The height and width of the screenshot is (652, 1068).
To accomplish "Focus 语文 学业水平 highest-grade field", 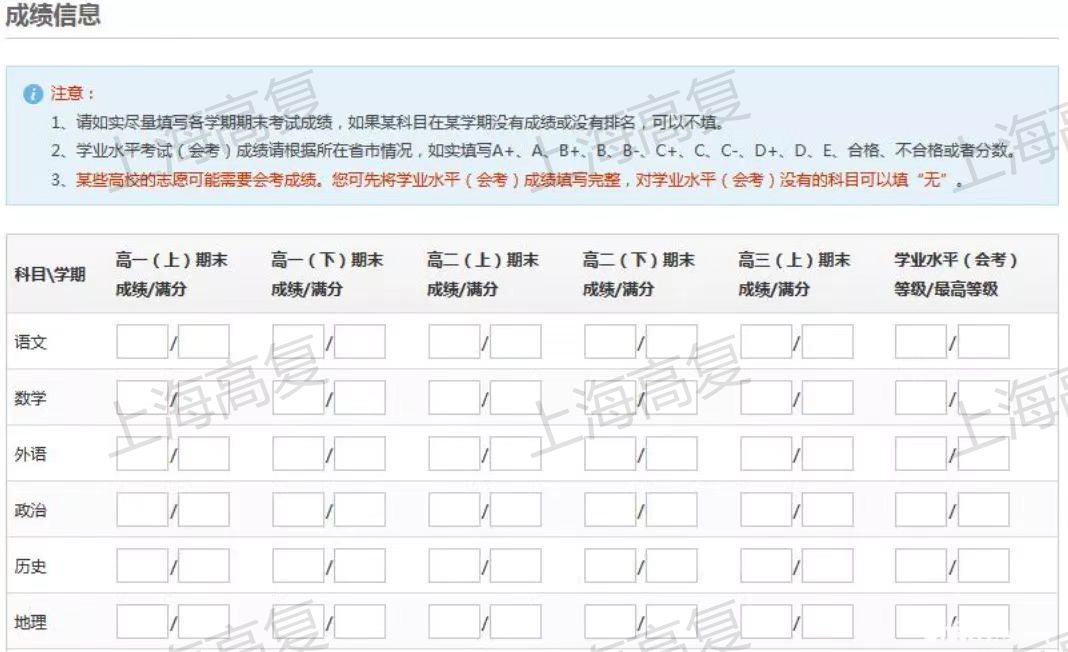I will [x=984, y=342].
